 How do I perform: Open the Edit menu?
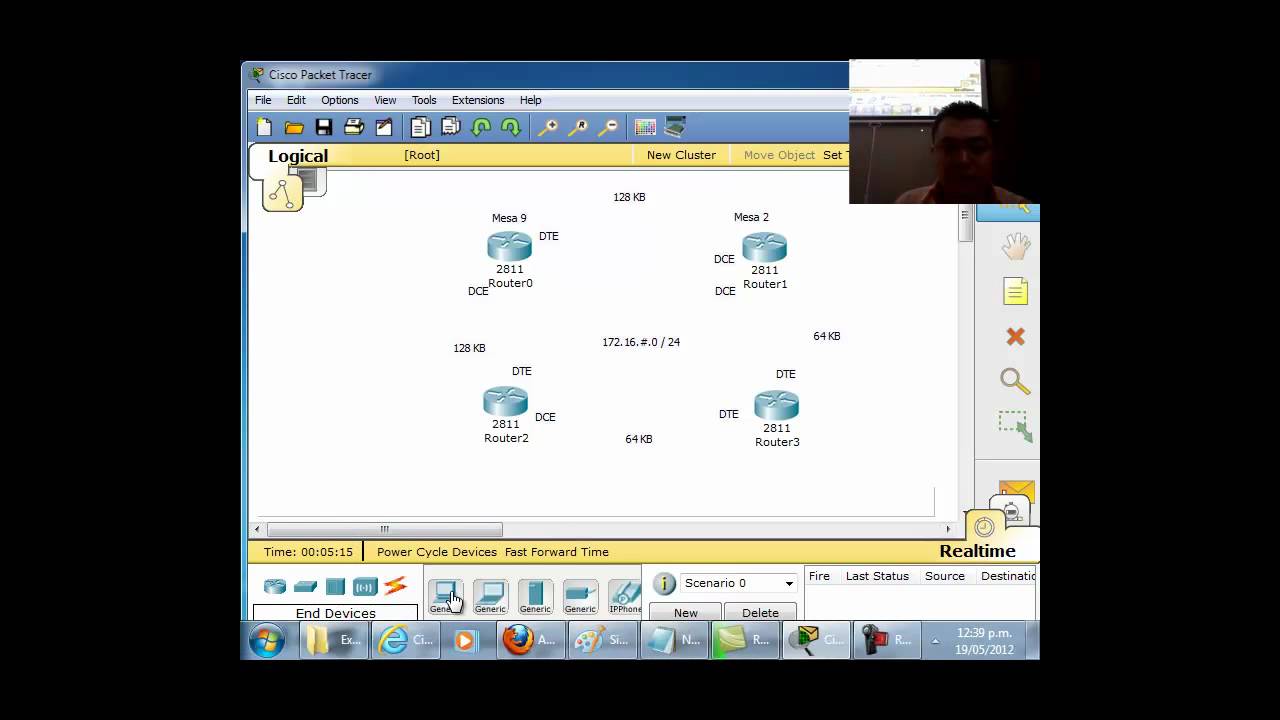pyautogui.click(x=296, y=100)
